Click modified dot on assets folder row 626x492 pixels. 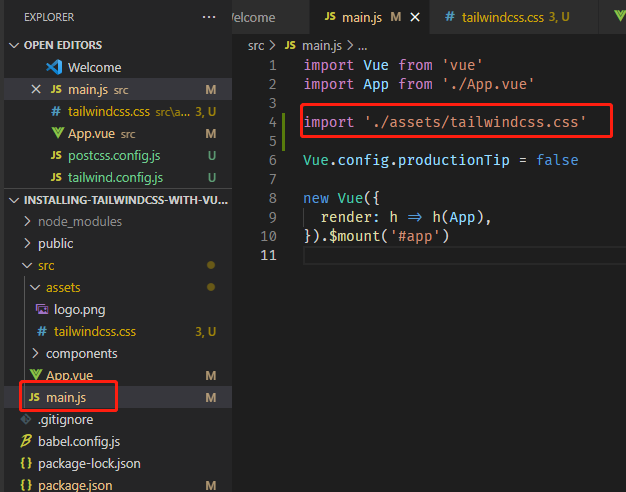tap(211, 287)
